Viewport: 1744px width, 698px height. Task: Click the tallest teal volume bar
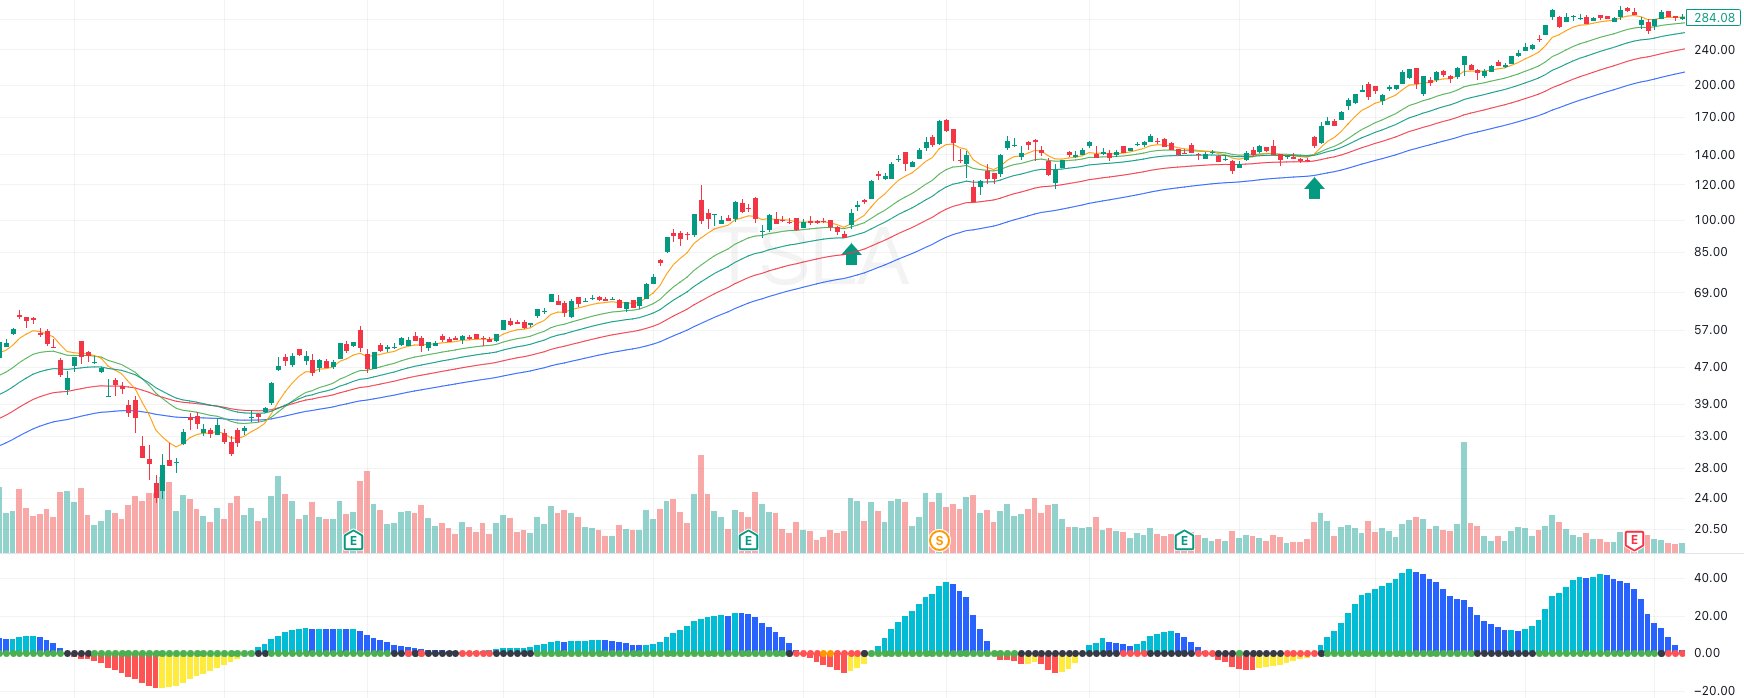click(x=1464, y=497)
